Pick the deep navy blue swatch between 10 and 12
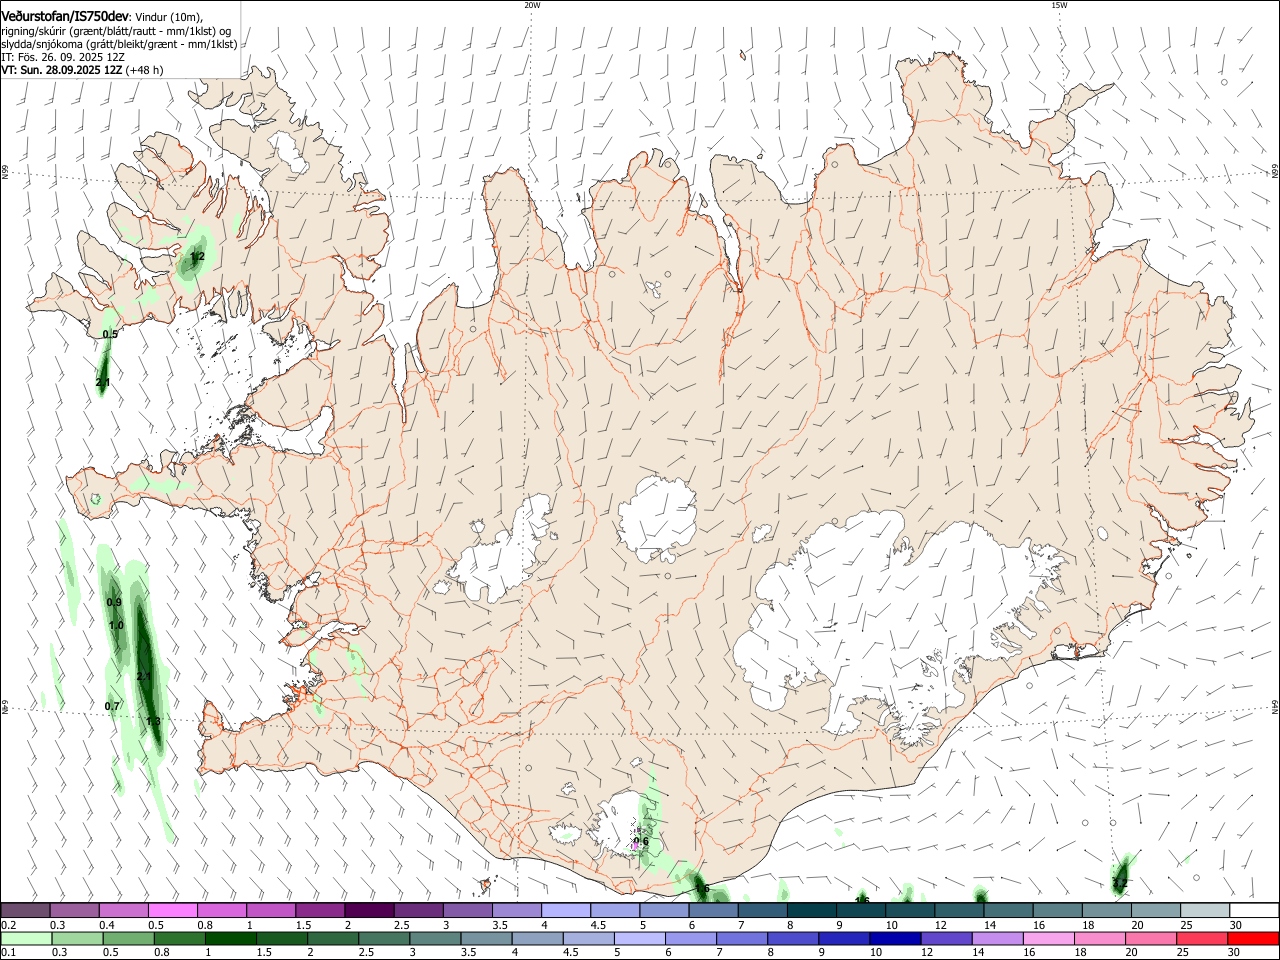Image resolution: width=1280 pixels, height=960 pixels. (893, 938)
